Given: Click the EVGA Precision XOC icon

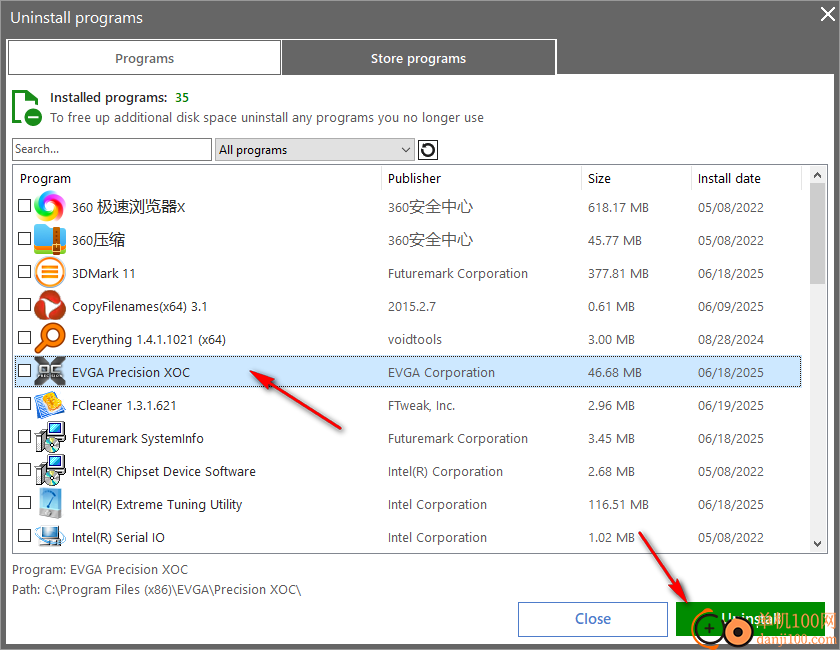Looking at the screenshot, I should click(50, 371).
